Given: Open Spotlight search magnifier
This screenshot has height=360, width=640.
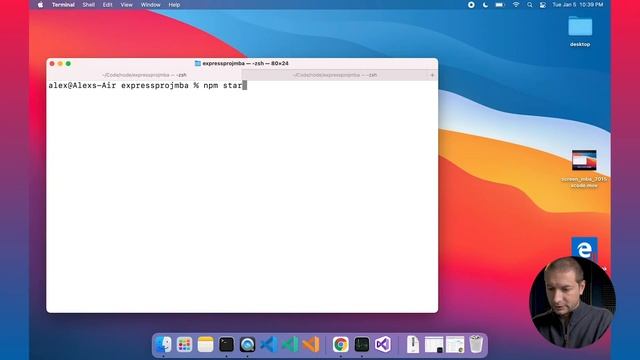Looking at the screenshot, I should tap(530, 5).
